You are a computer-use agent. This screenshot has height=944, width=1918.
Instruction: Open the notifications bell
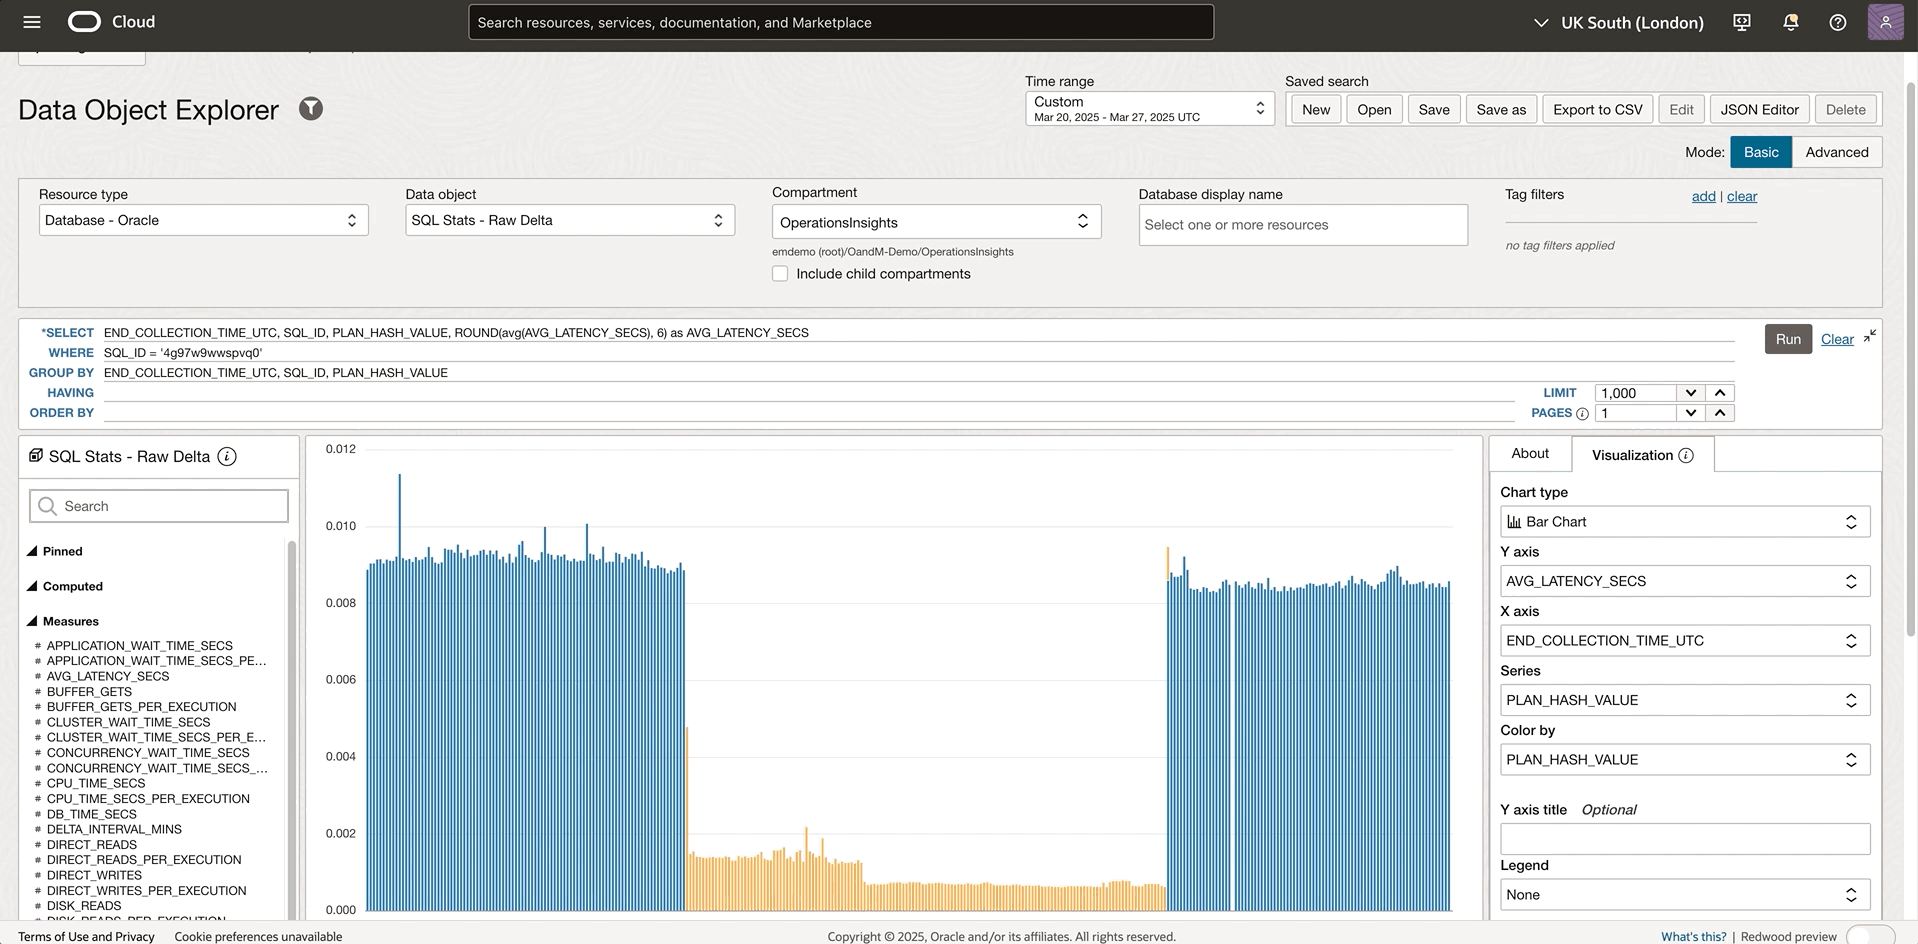tap(1790, 22)
